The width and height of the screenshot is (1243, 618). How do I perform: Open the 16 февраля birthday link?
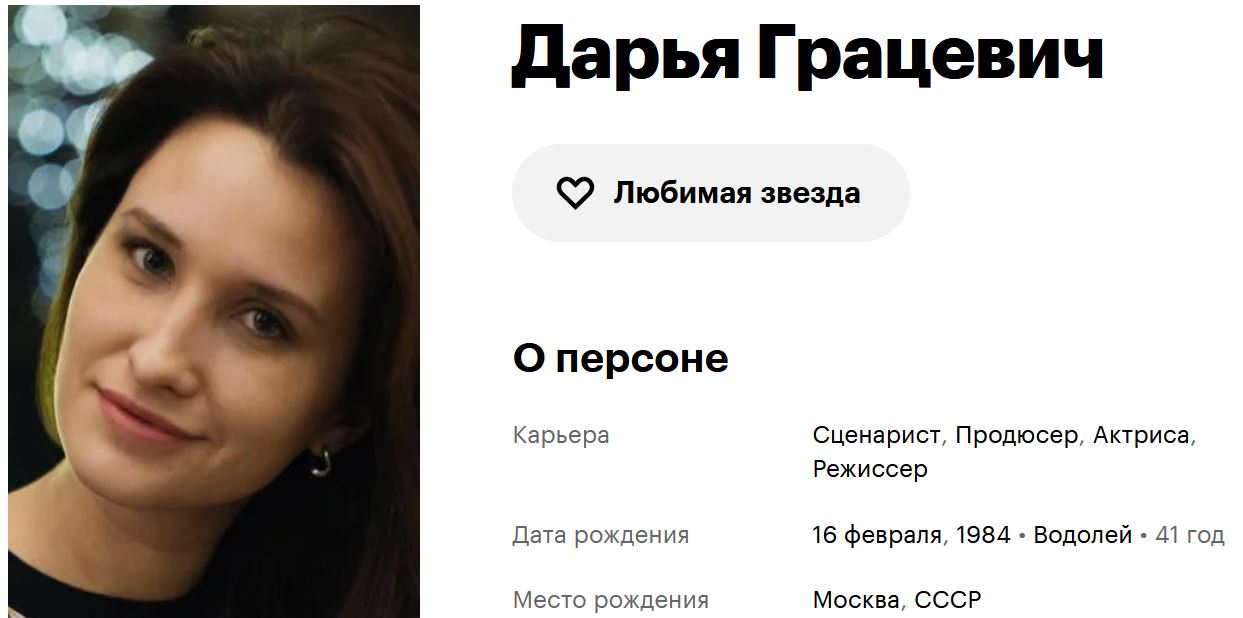coord(877,535)
